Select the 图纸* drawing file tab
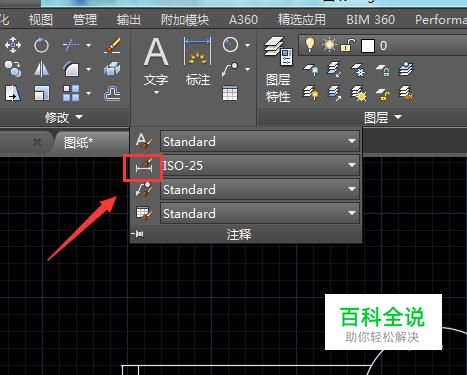The image size is (467, 375). (x=78, y=143)
